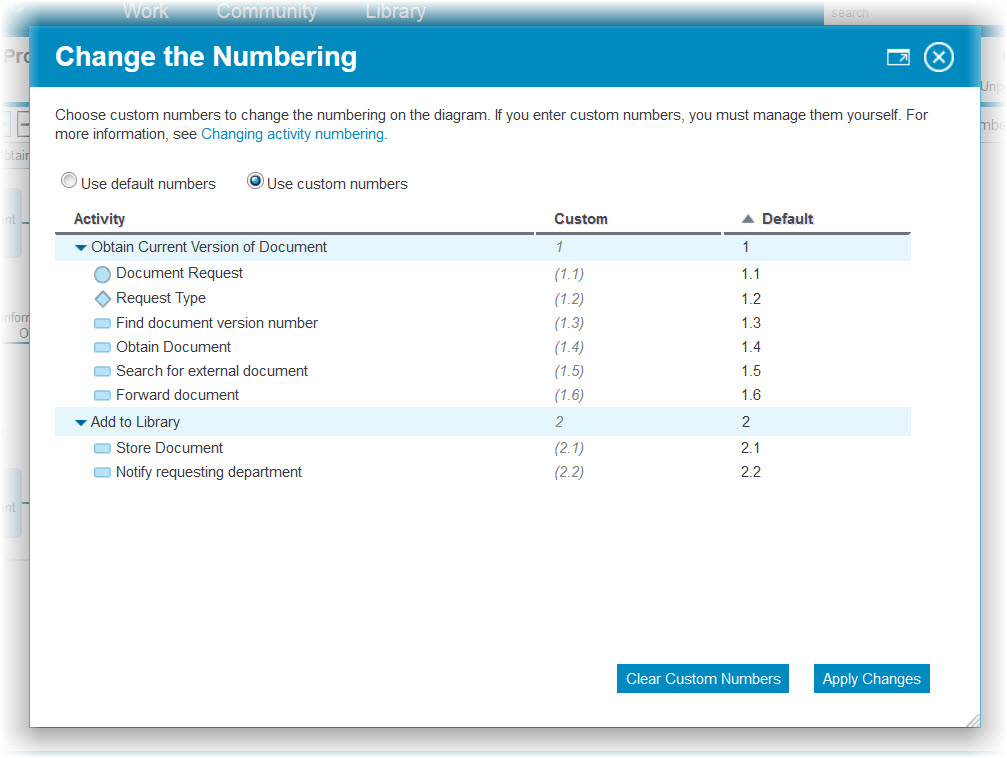Click the Custom column header
This screenshot has width=1007, height=758.
click(x=581, y=219)
